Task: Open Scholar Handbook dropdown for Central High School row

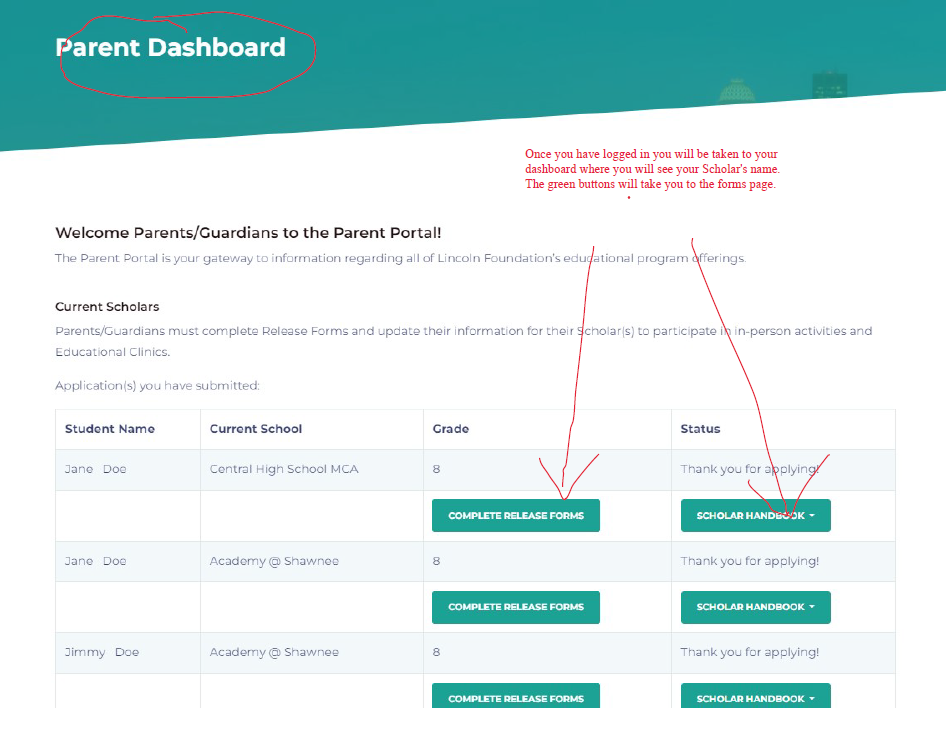Action: pyautogui.click(x=755, y=516)
